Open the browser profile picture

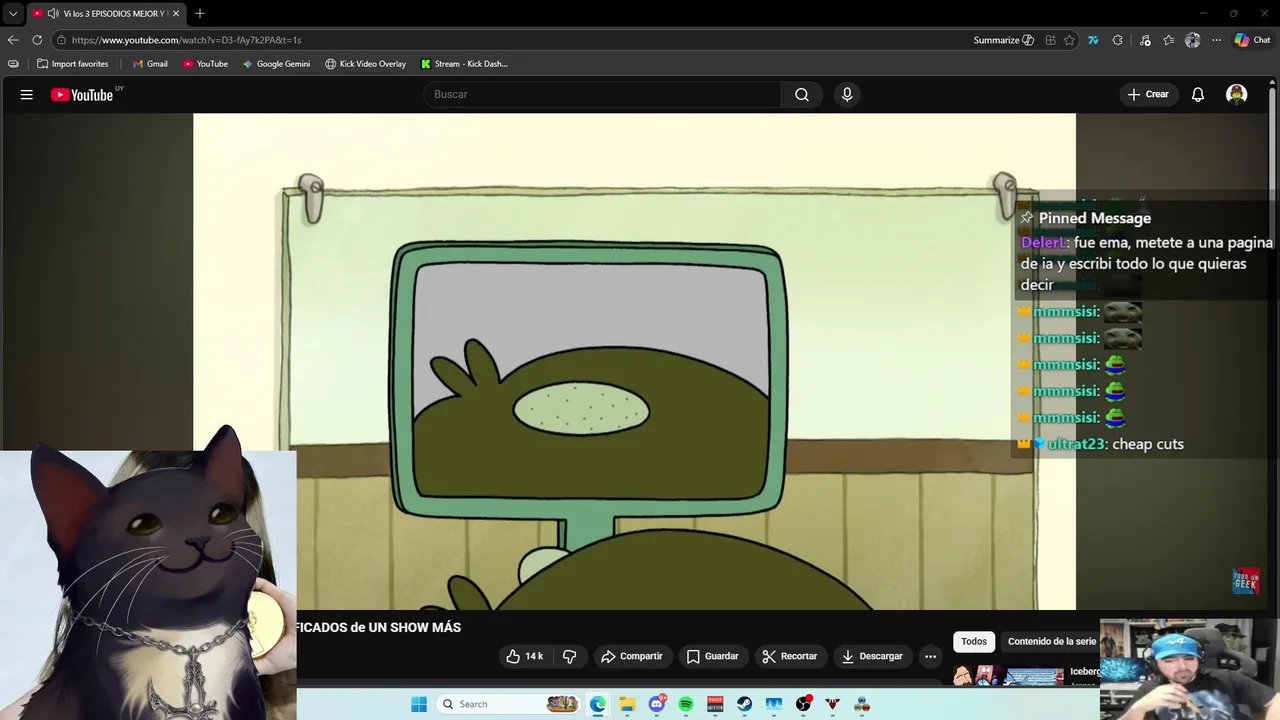1192,40
